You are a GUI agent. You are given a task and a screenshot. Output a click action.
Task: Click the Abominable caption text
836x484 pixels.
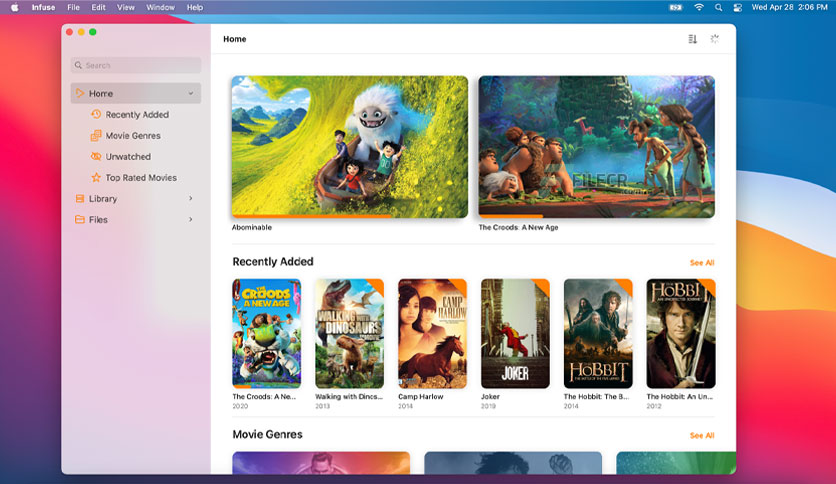(x=252, y=227)
